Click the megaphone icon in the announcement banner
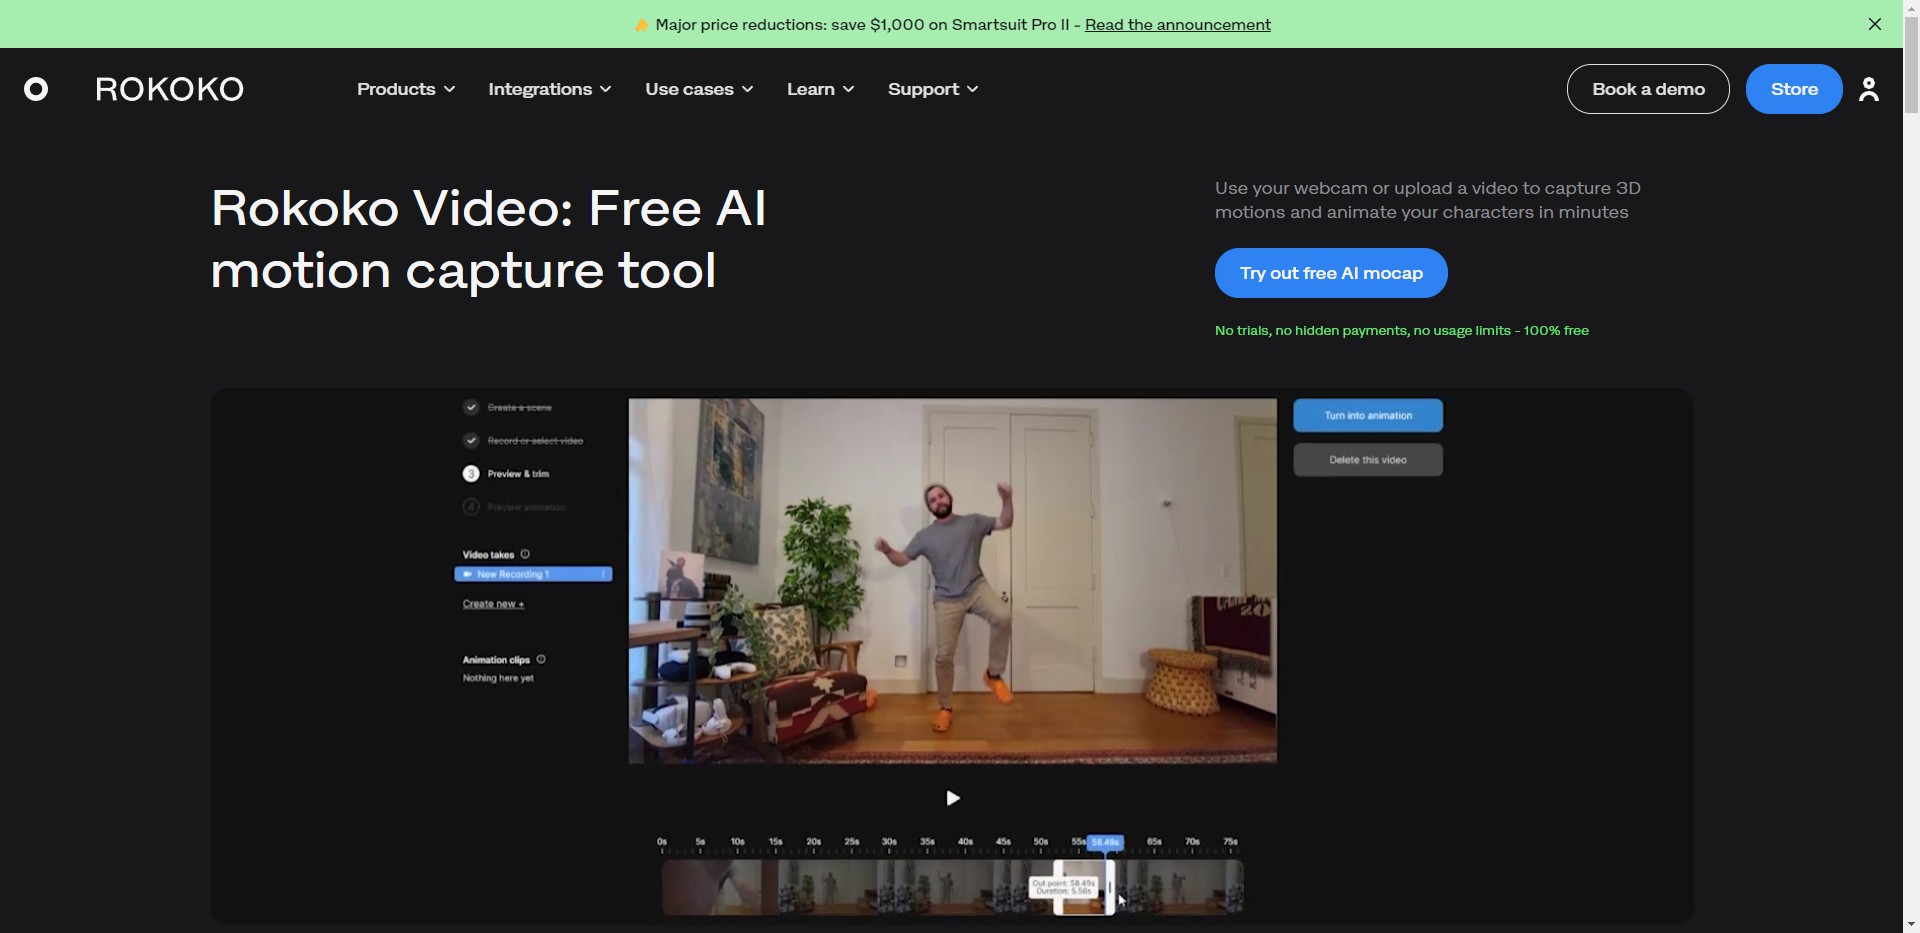 click(x=640, y=24)
